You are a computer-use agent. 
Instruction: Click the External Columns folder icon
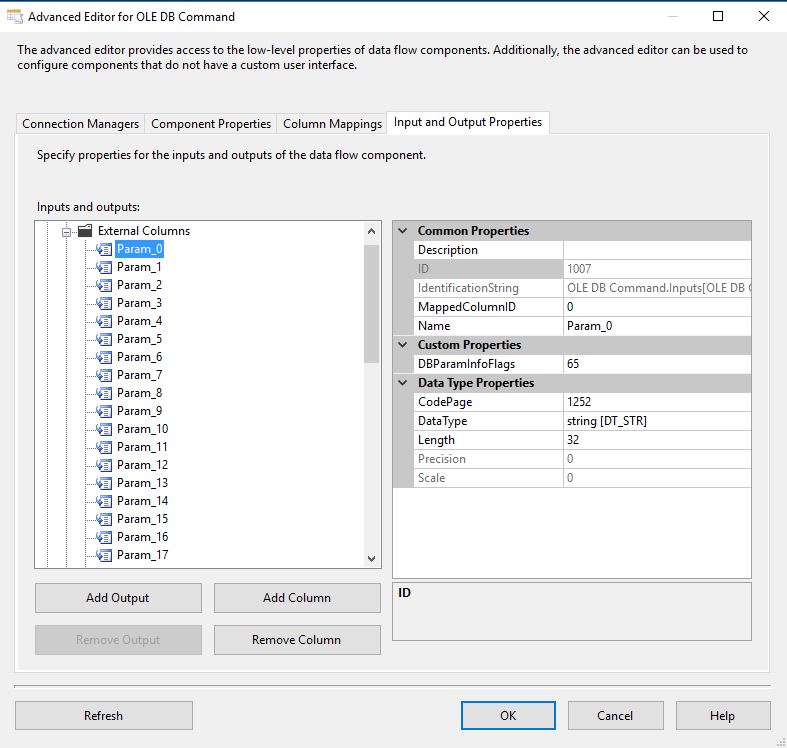85,231
